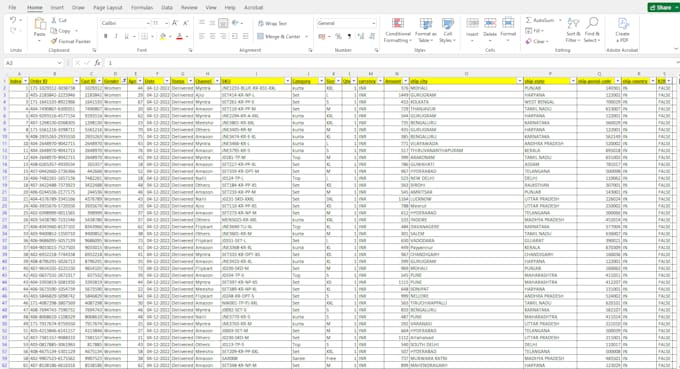Expand the Name Box dropdown
This screenshot has height=369, width=680.
click(x=59, y=63)
